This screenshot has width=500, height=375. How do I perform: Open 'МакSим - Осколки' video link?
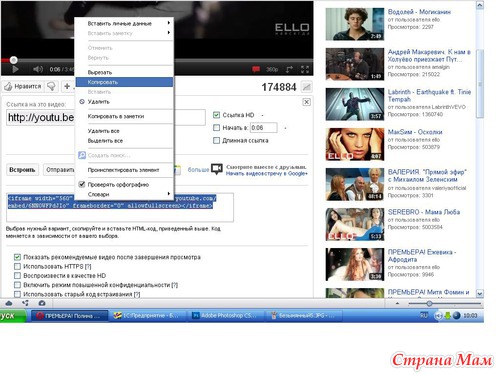click(415, 132)
